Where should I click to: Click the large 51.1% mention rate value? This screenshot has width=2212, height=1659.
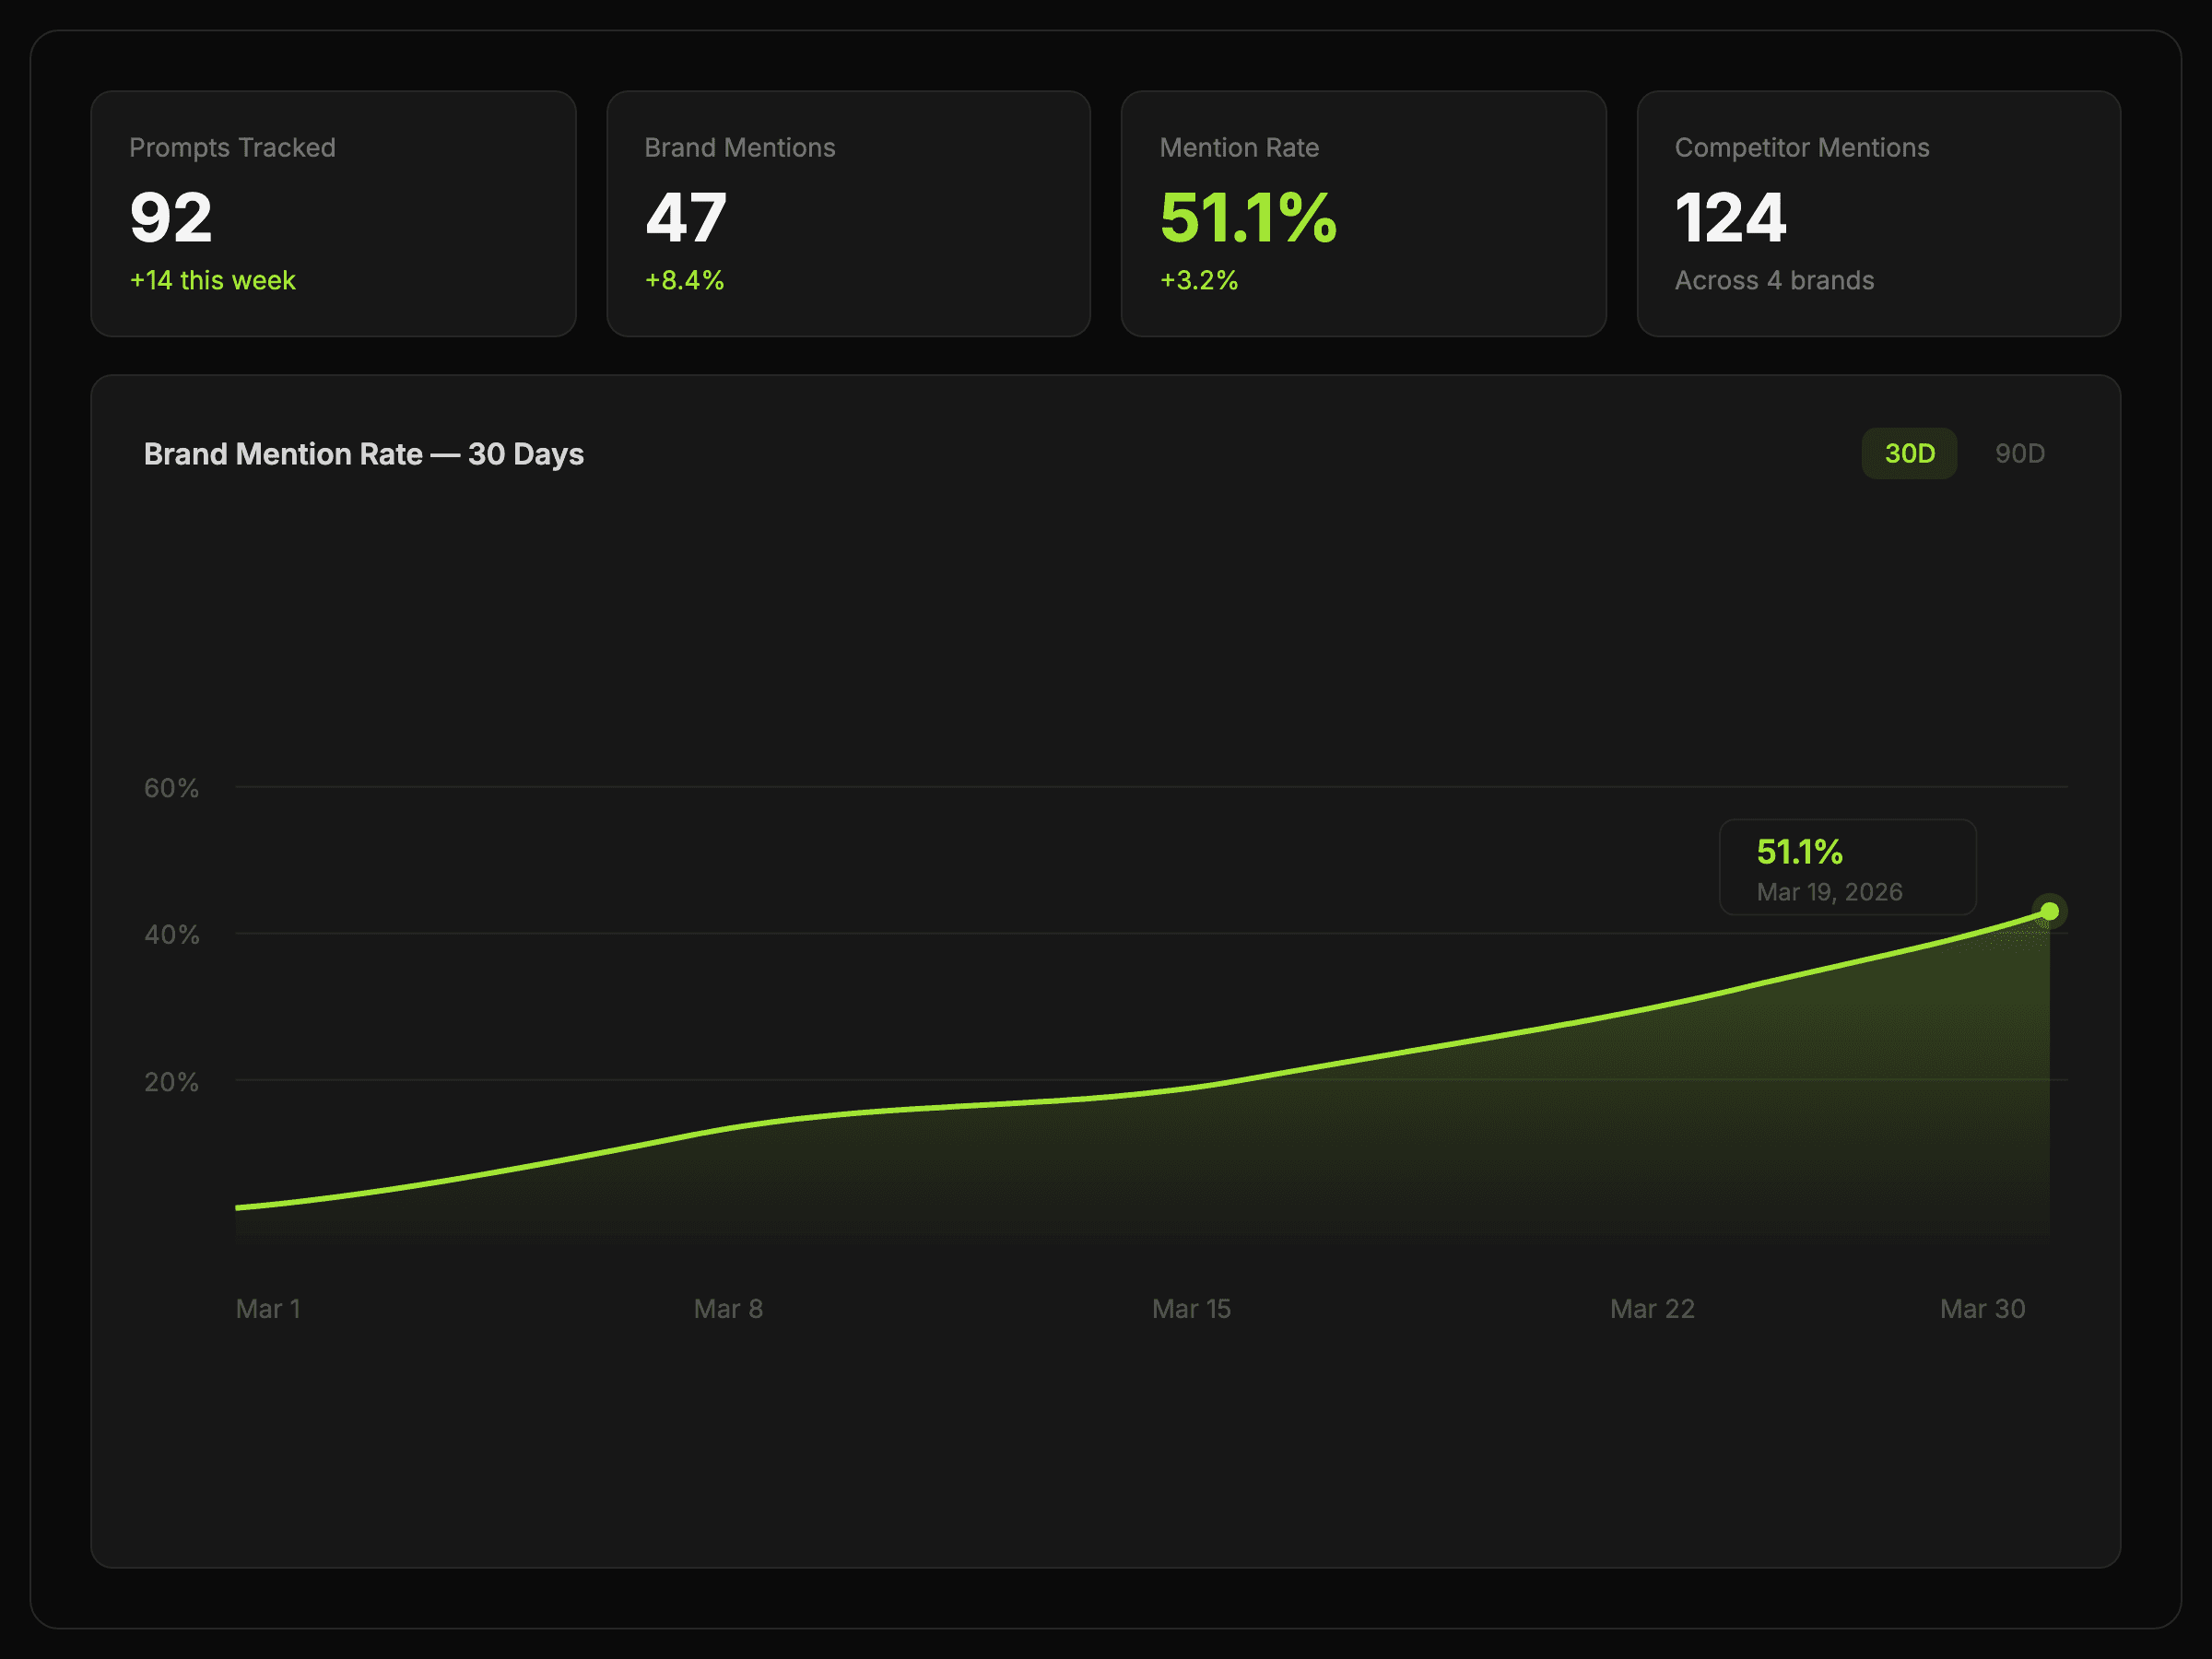[x=1247, y=218]
